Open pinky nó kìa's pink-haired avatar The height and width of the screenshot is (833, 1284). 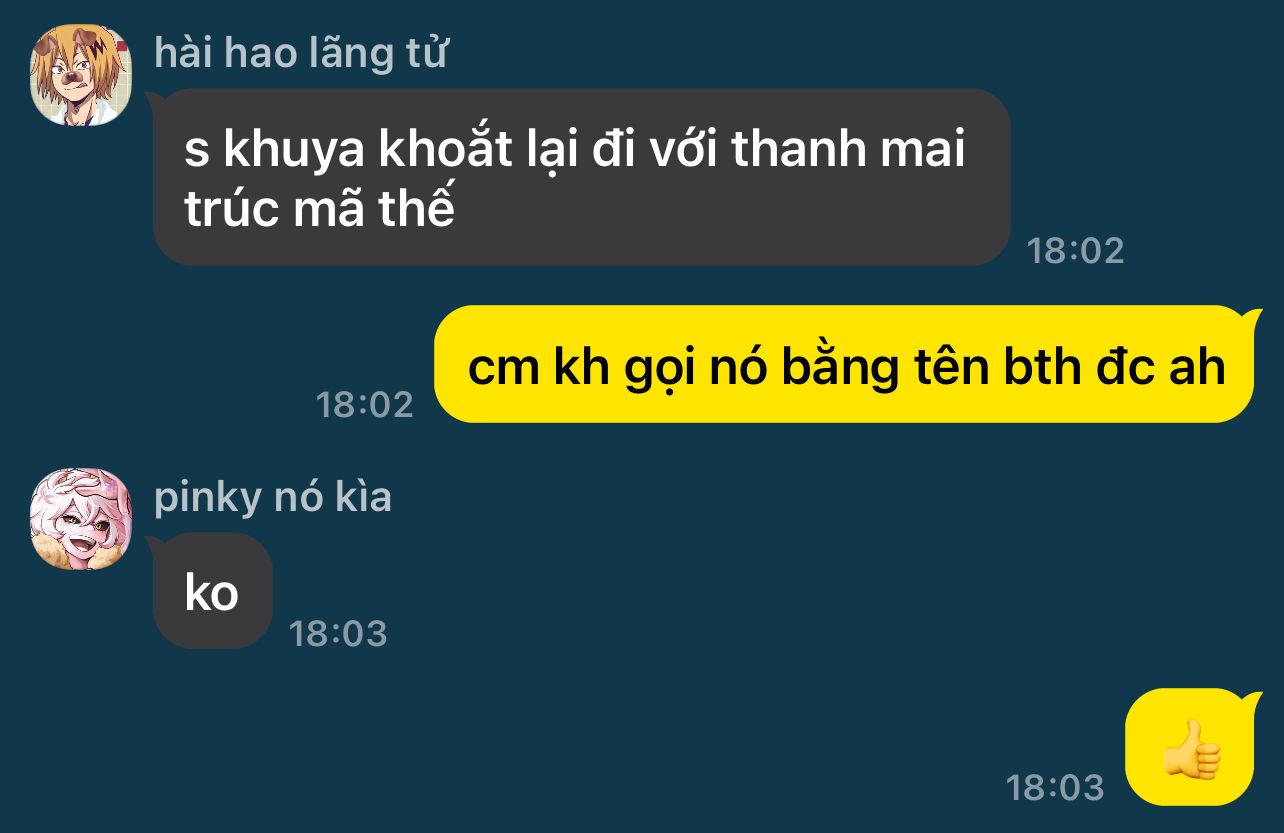(81, 519)
